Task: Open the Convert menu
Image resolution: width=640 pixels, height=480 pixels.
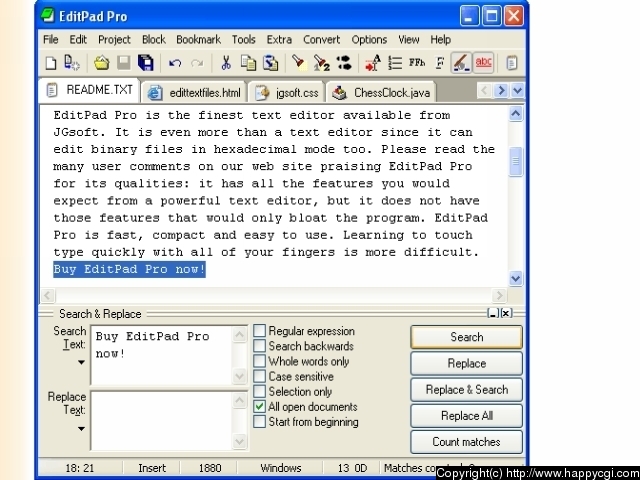Action: coord(321,40)
